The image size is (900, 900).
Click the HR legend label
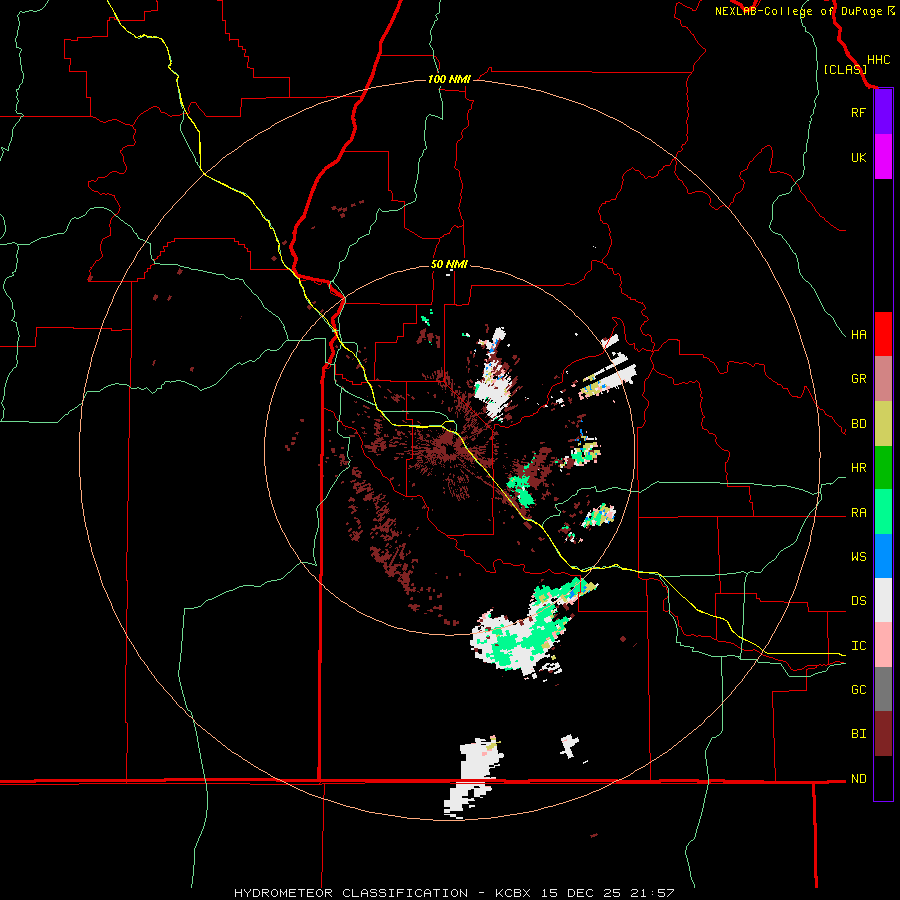(858, 468)
